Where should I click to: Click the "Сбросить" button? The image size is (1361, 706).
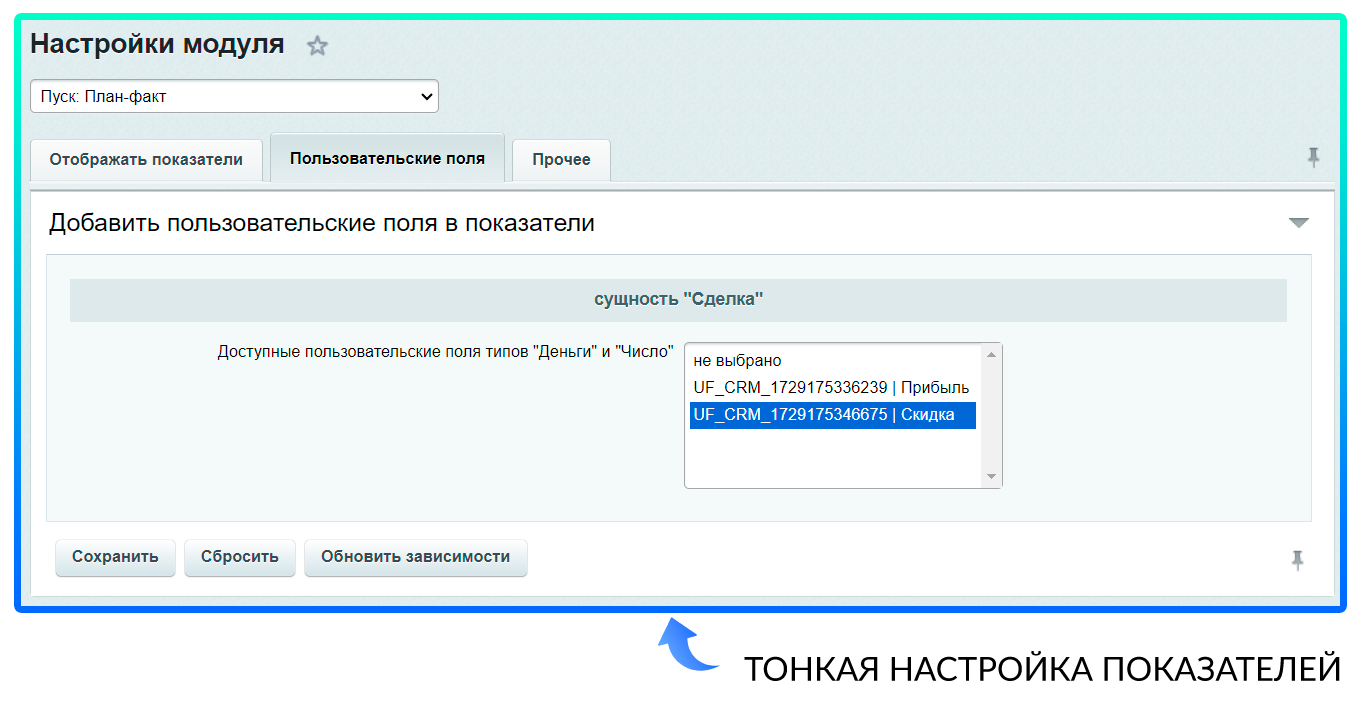click(x=240, y=557)
